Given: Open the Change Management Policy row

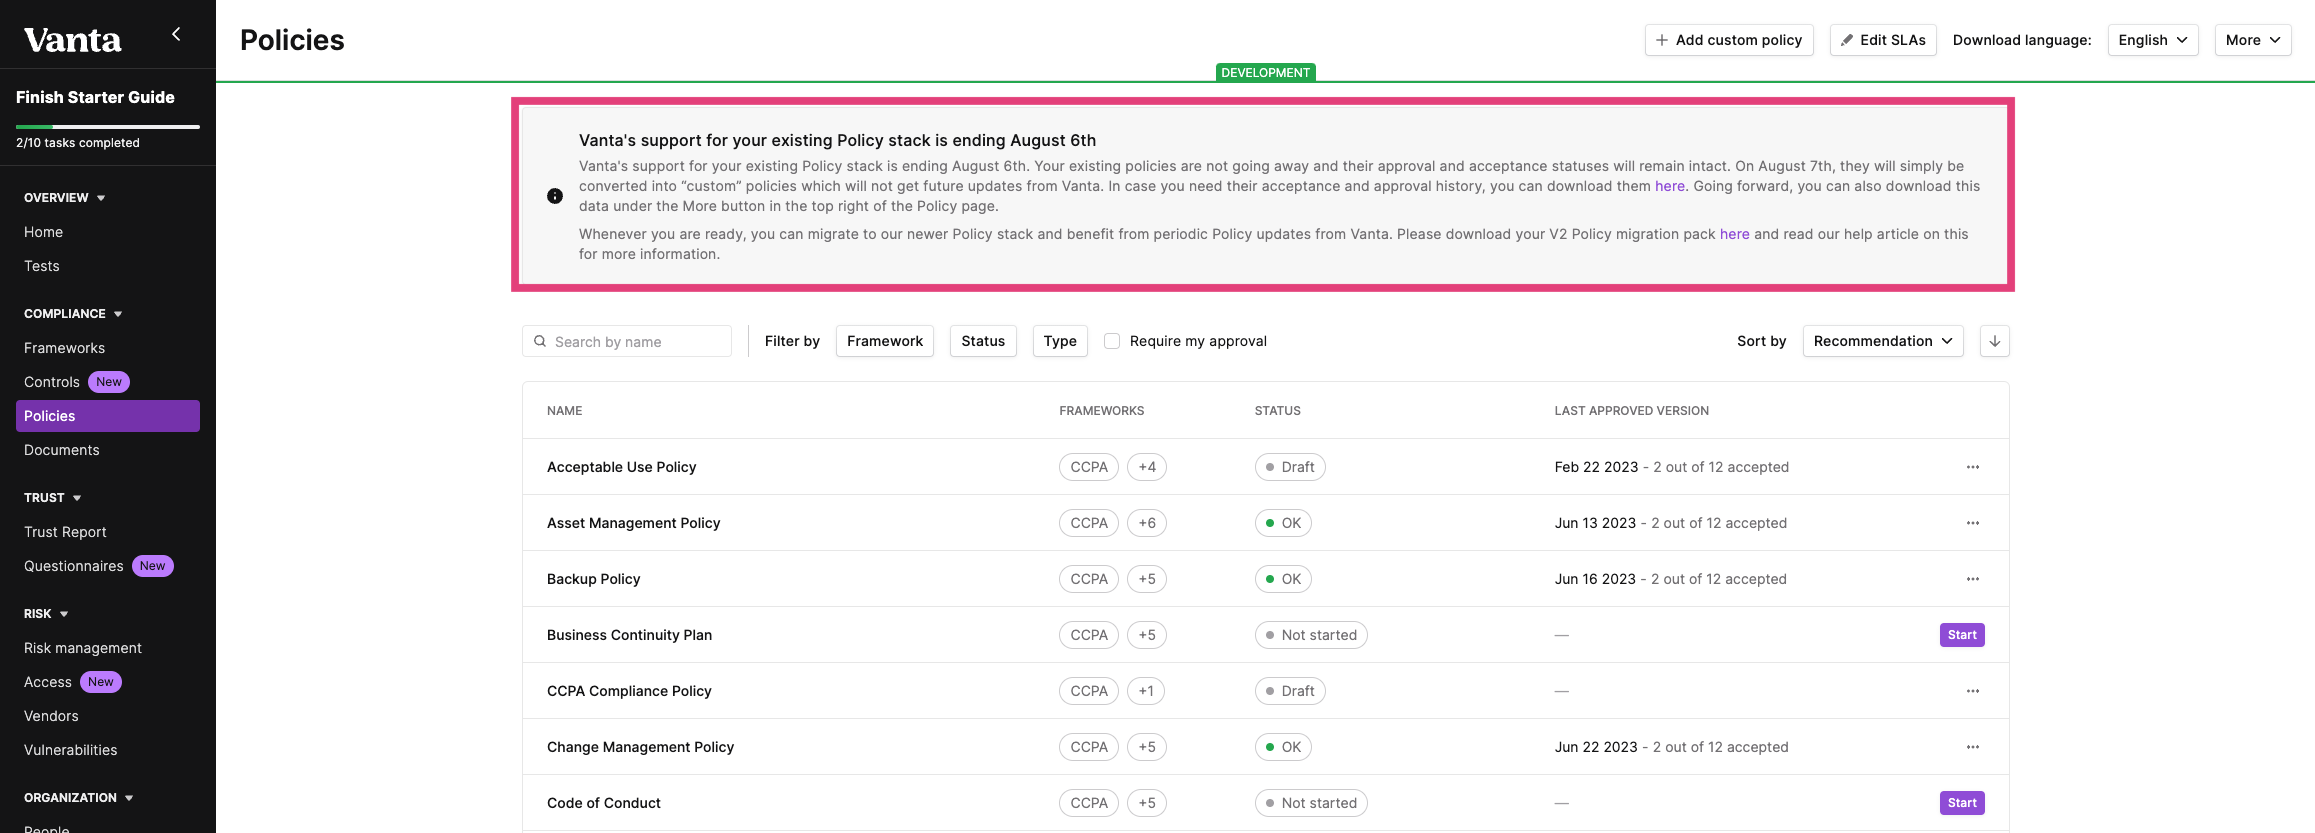Looking at the screenshot, I should tap(1266, 747).
